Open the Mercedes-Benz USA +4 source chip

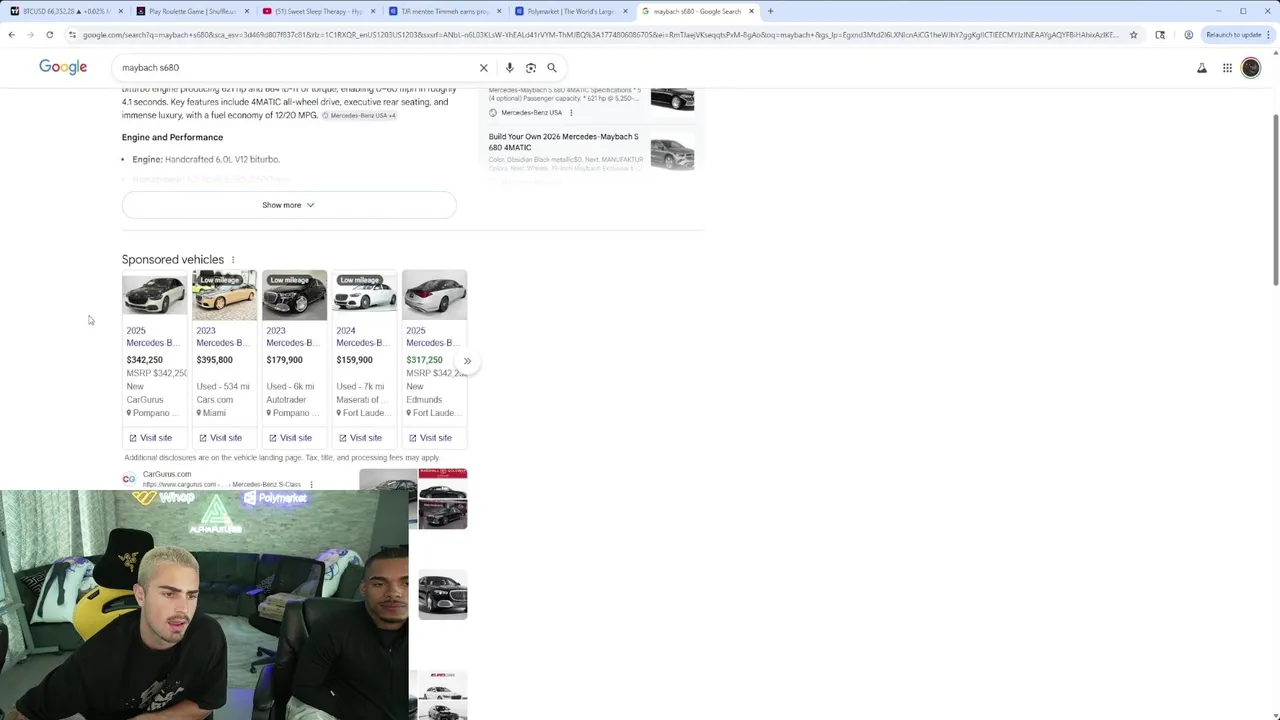[359, 116]
